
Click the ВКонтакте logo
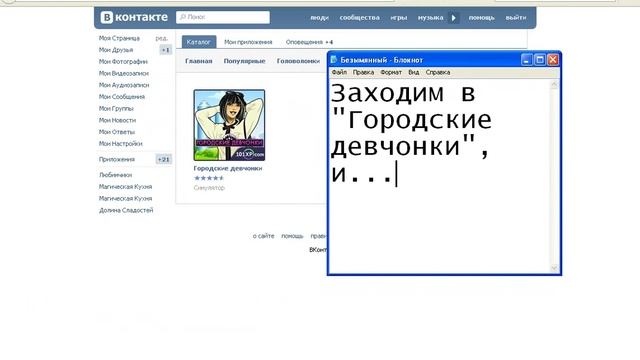point(134,17)
